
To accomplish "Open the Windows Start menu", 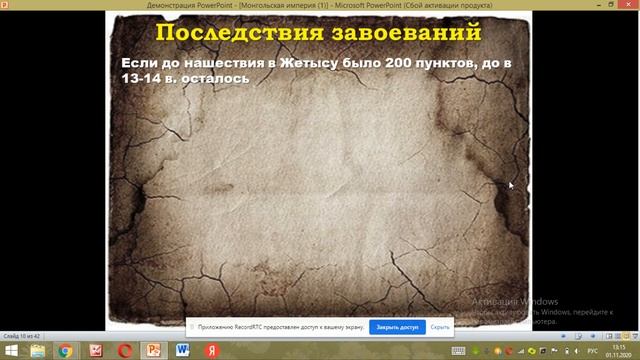I will click(x=11, y=351).
